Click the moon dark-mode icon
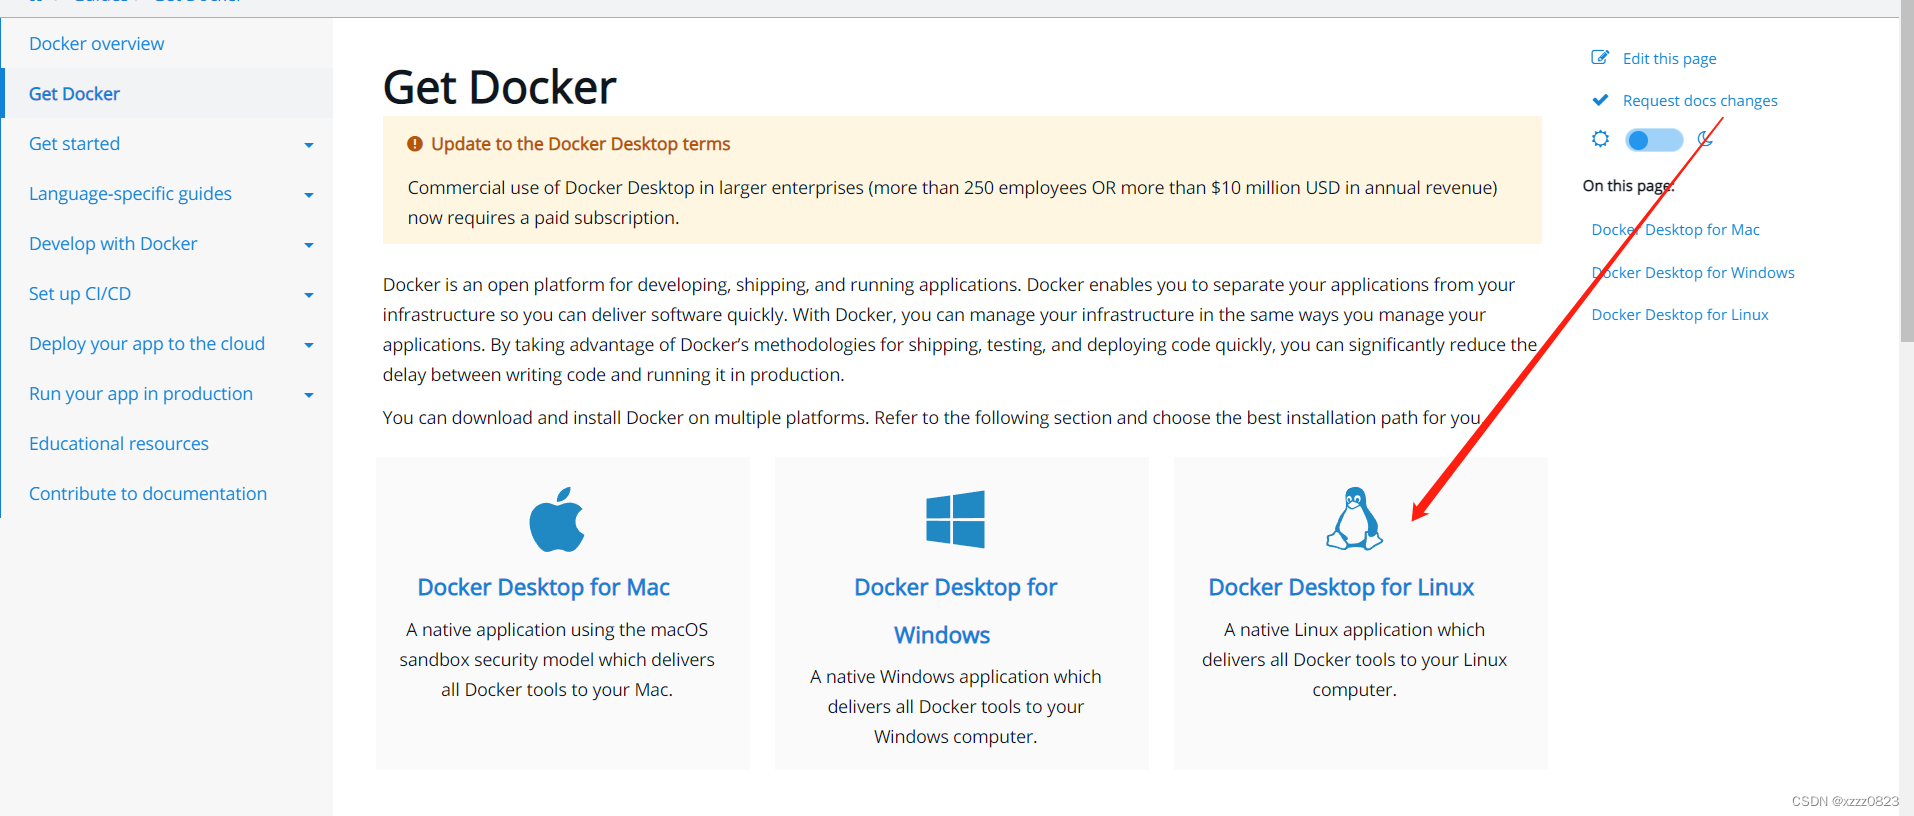Image resolution: width=1914 pixels, height=816 pixels. point(1705,139)
